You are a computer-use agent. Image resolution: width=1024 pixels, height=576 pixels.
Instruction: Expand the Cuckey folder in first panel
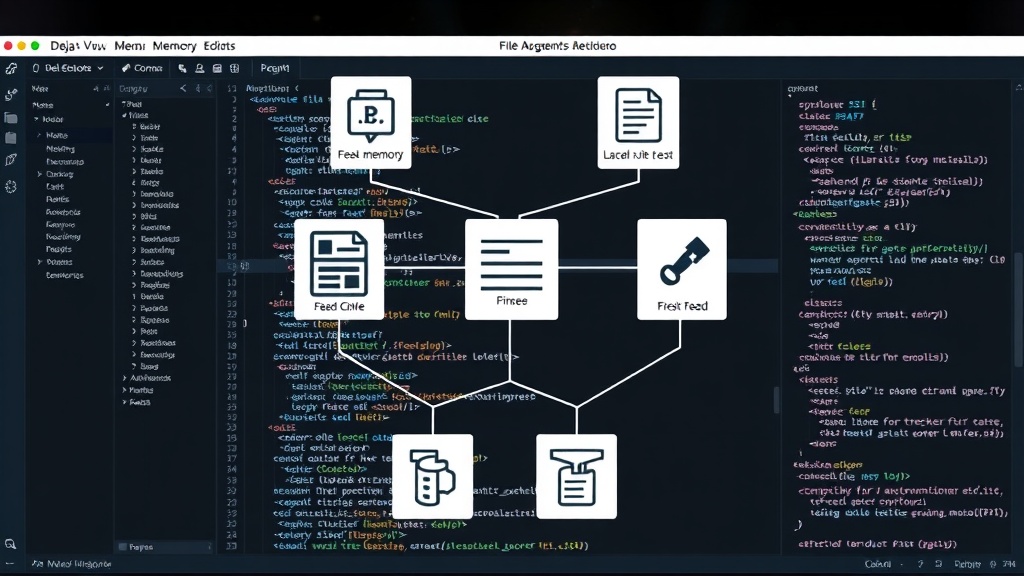(x=40, y=174)
